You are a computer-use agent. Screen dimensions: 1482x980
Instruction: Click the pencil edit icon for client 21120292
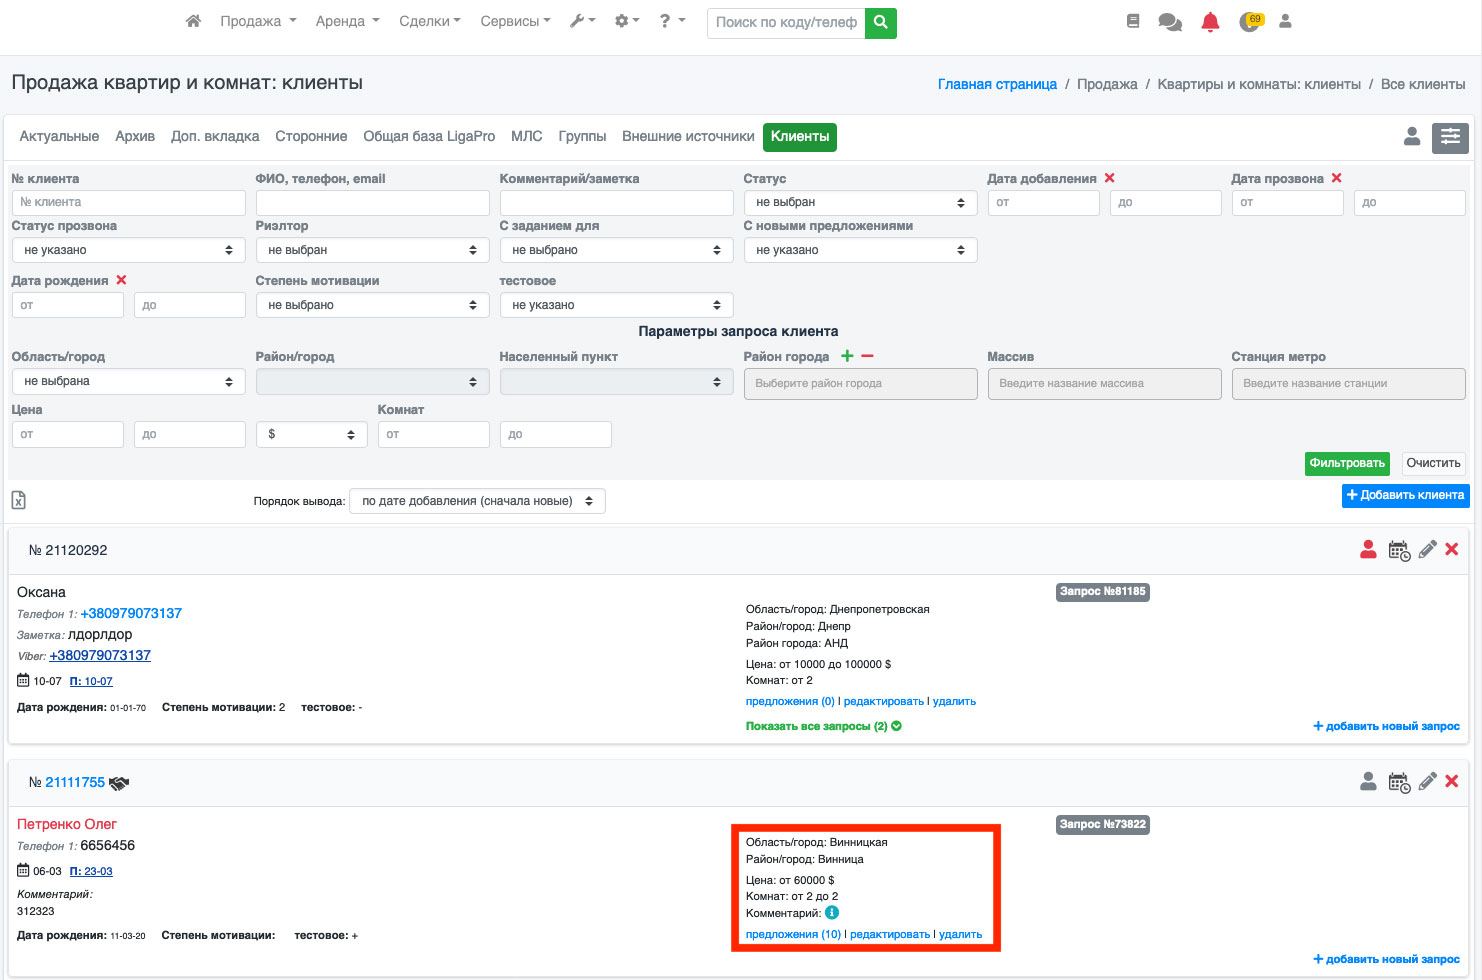1427,549
